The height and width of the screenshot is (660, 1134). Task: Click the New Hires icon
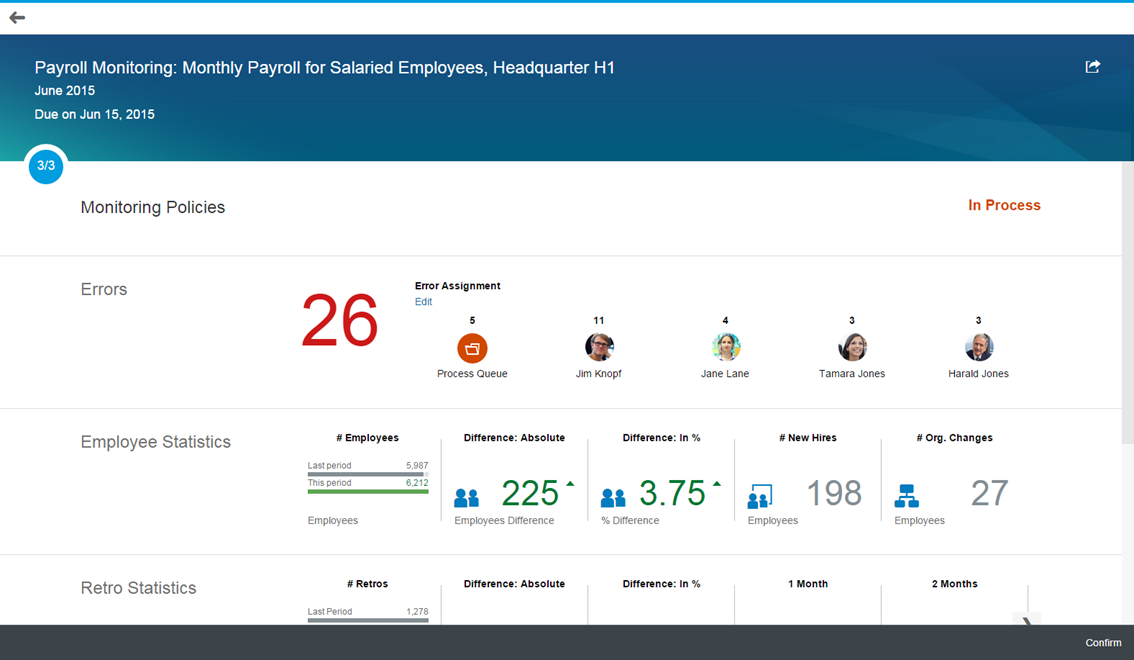tap(760, 496)
